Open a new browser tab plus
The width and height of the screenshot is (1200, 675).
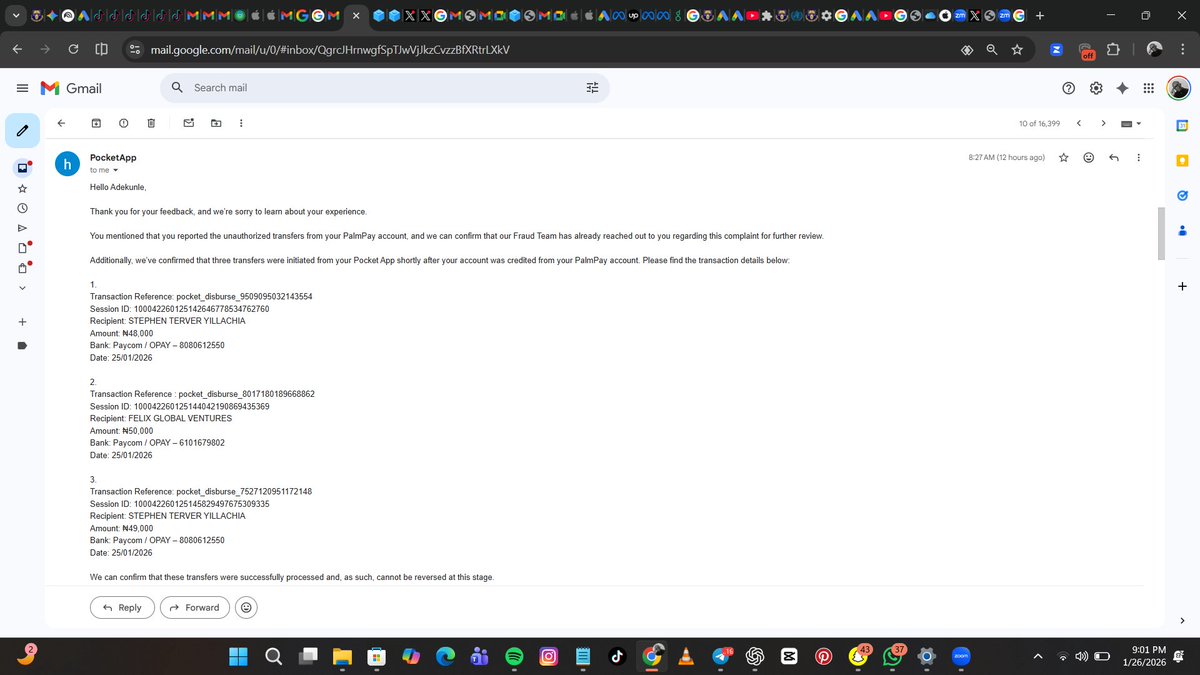pos(1041,15)
